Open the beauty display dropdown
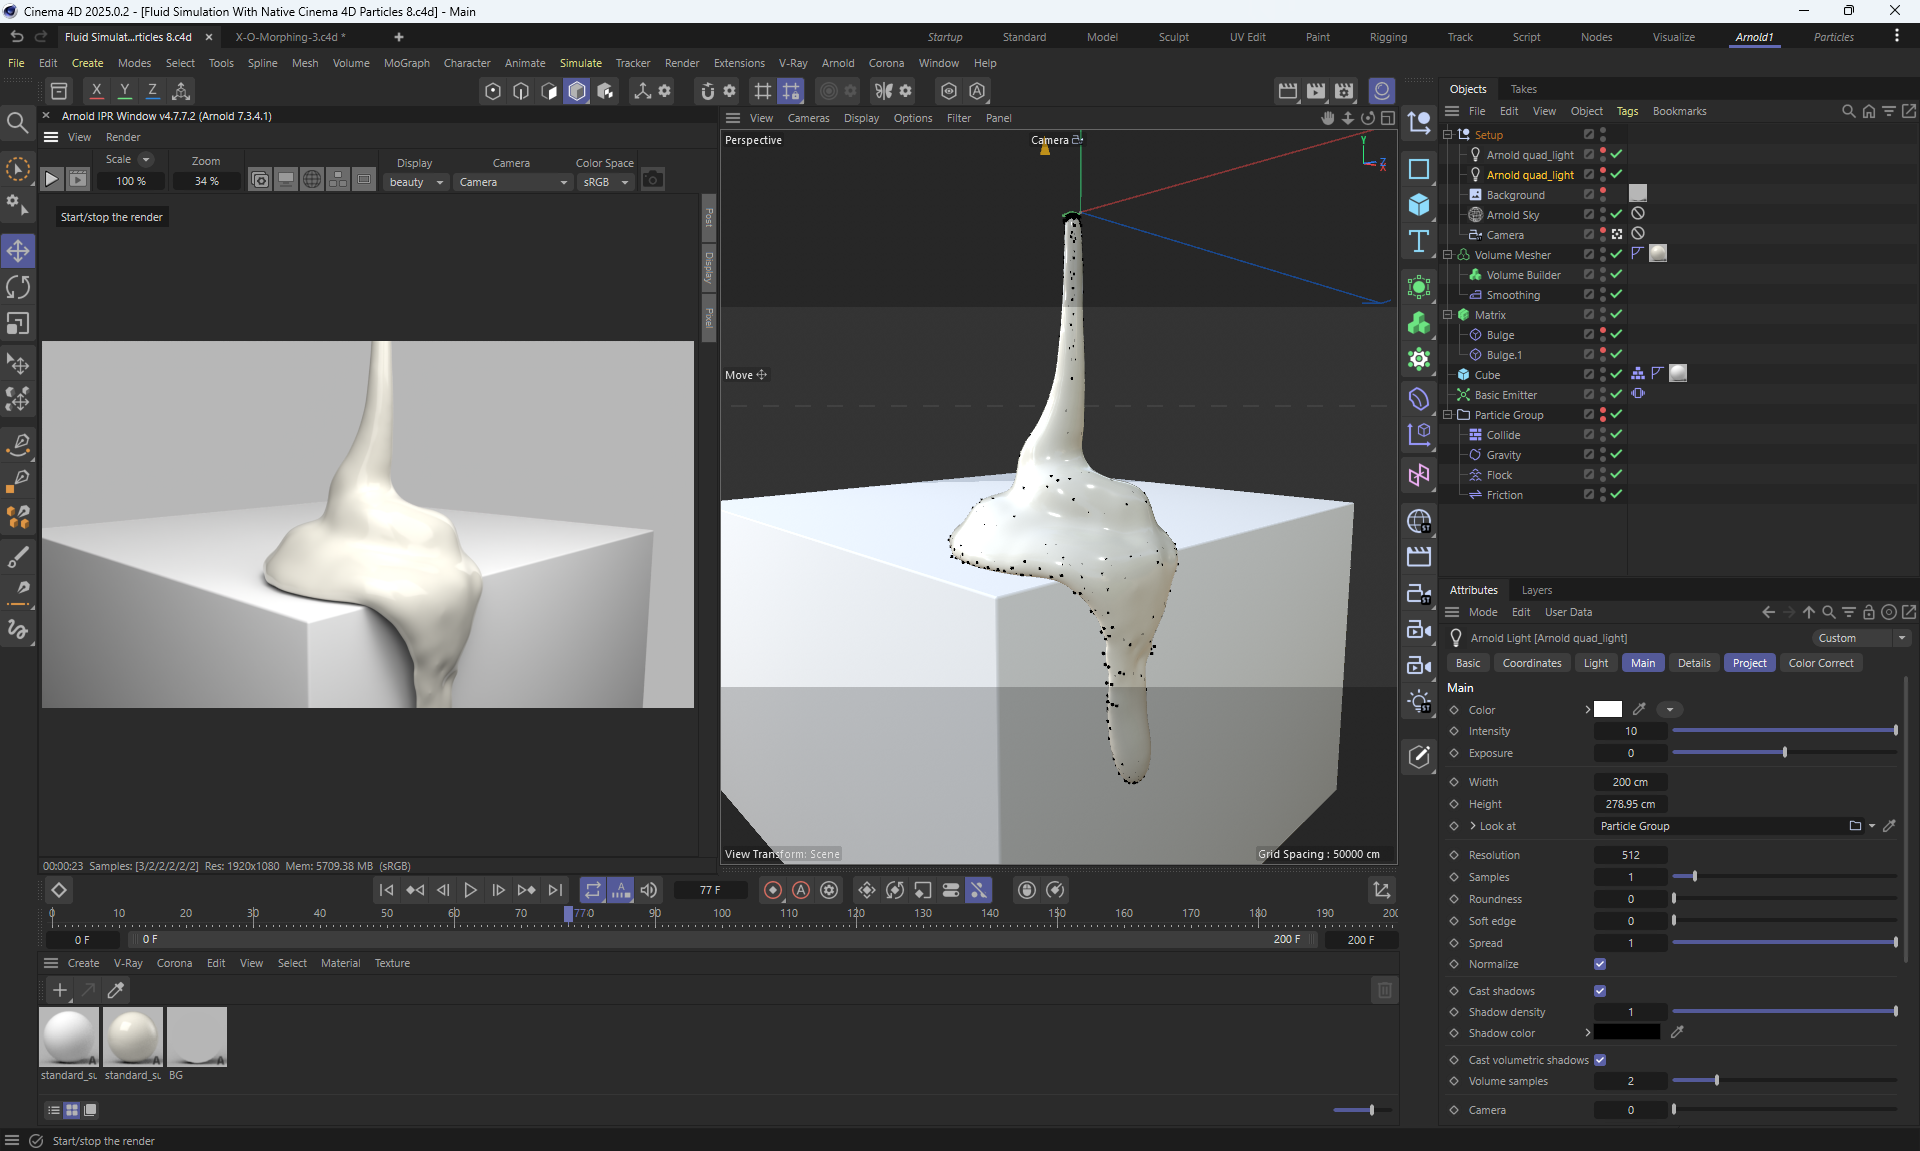The image size is (1920, 1151). pos(416,182)
